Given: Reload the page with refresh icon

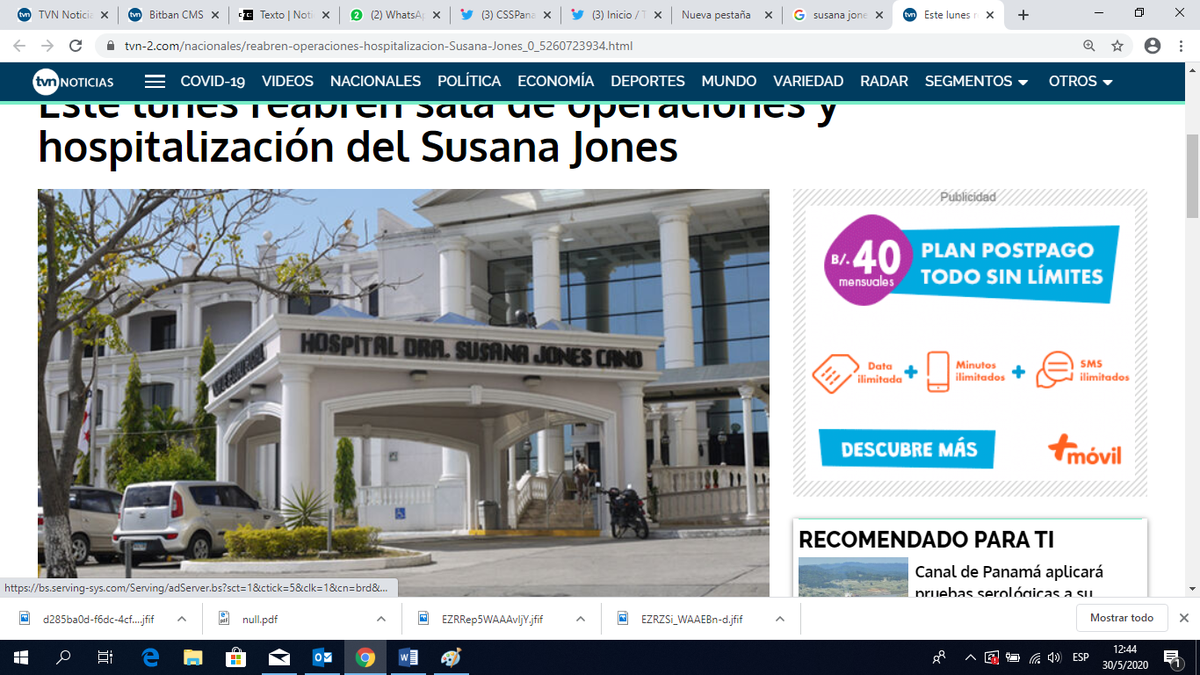Looking at the screenshot, I should 75,46.
